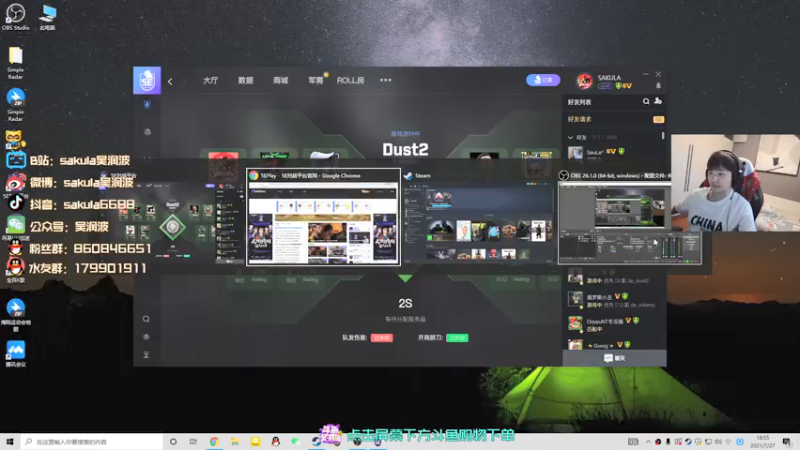
Task: Click the forward arrow in 5E client
Action: [184, 81]
